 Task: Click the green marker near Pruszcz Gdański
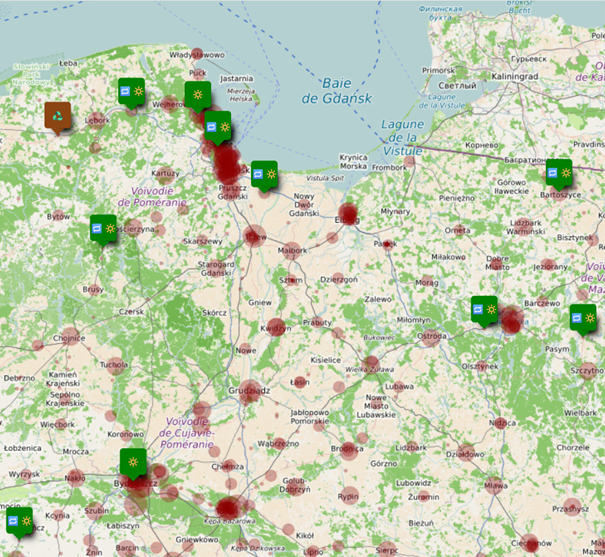click(264, 175)
